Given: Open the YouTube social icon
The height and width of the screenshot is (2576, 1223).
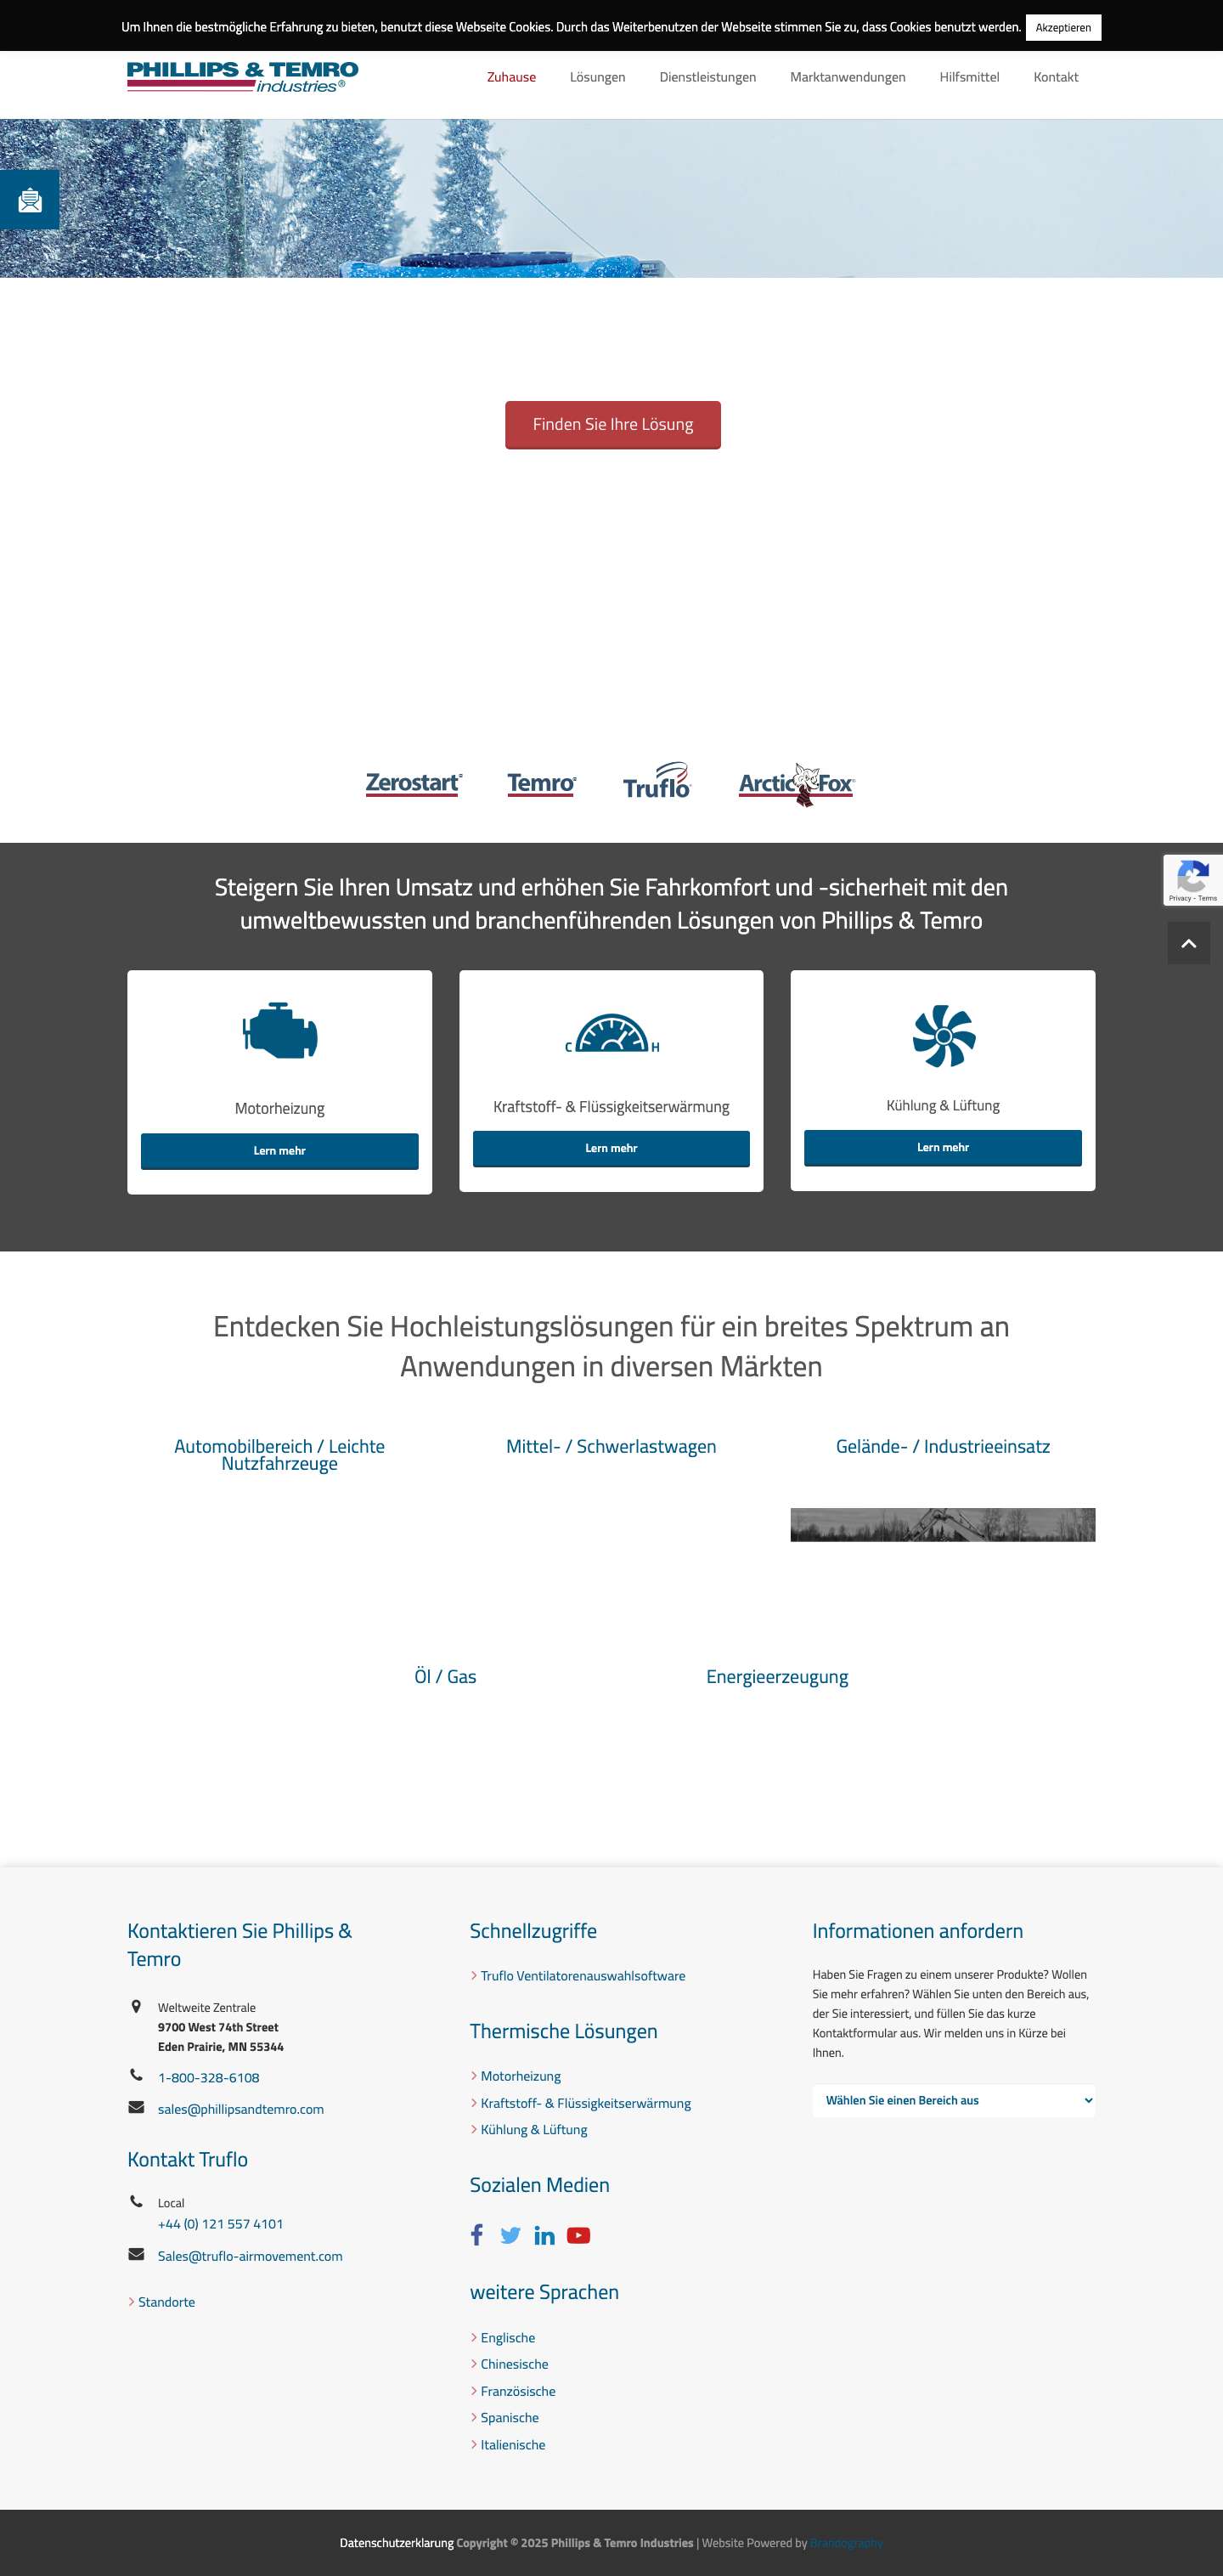Looking at the screenshot, I should pos(578,2235).
